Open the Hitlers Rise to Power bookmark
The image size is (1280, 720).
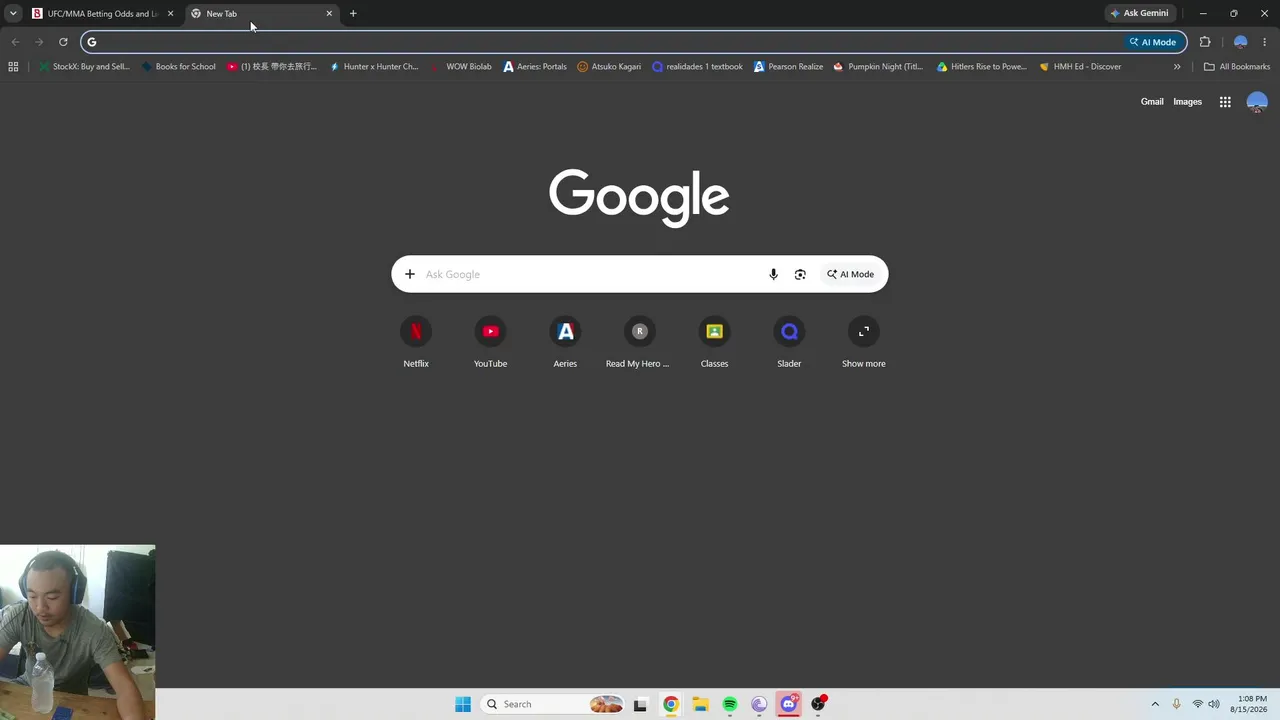pos(982,67)
